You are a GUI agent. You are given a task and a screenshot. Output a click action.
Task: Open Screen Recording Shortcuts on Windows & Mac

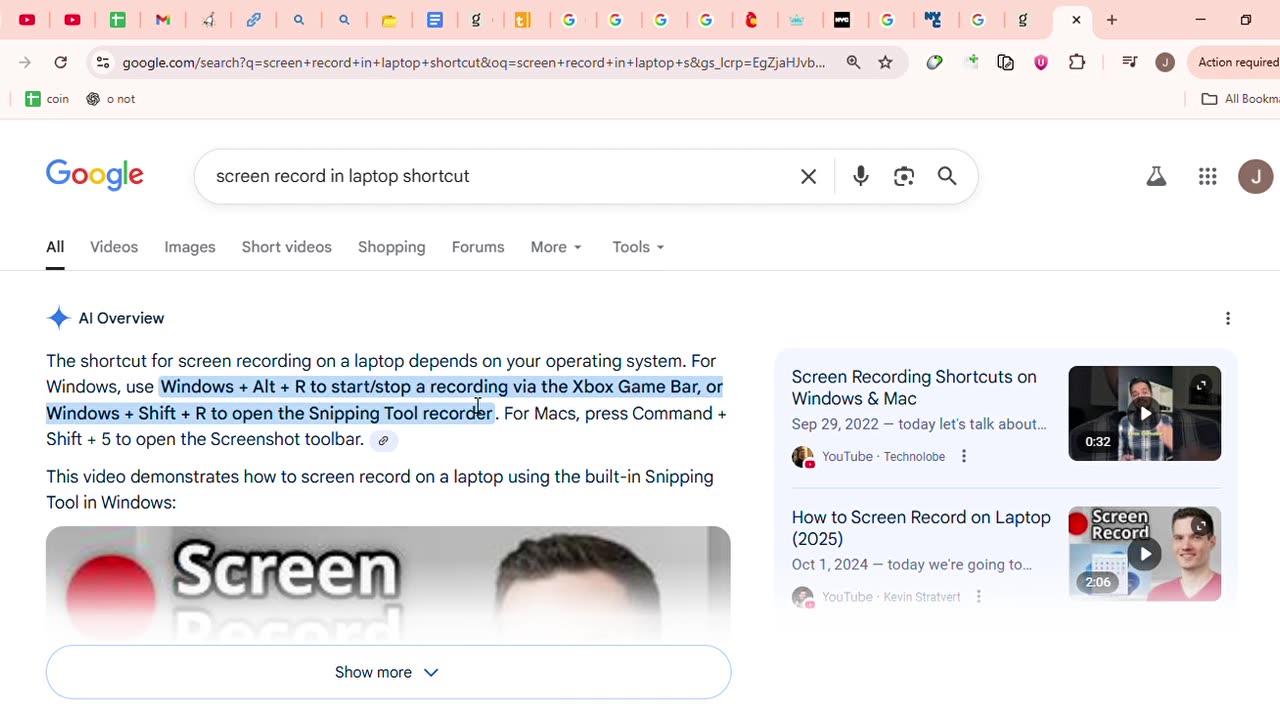(x=914, y=388)
